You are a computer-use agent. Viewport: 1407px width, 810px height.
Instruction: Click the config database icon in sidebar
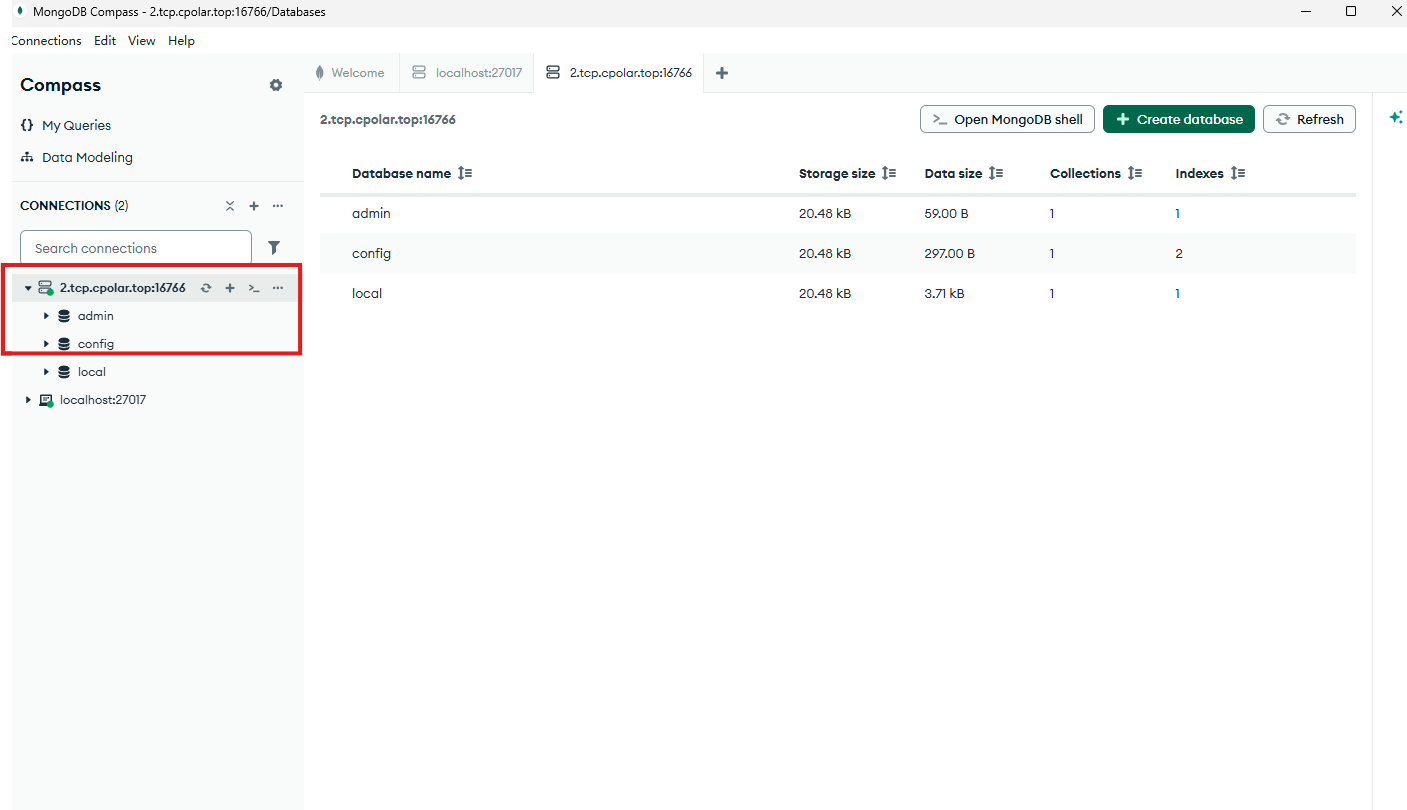(x=64, y=344)
